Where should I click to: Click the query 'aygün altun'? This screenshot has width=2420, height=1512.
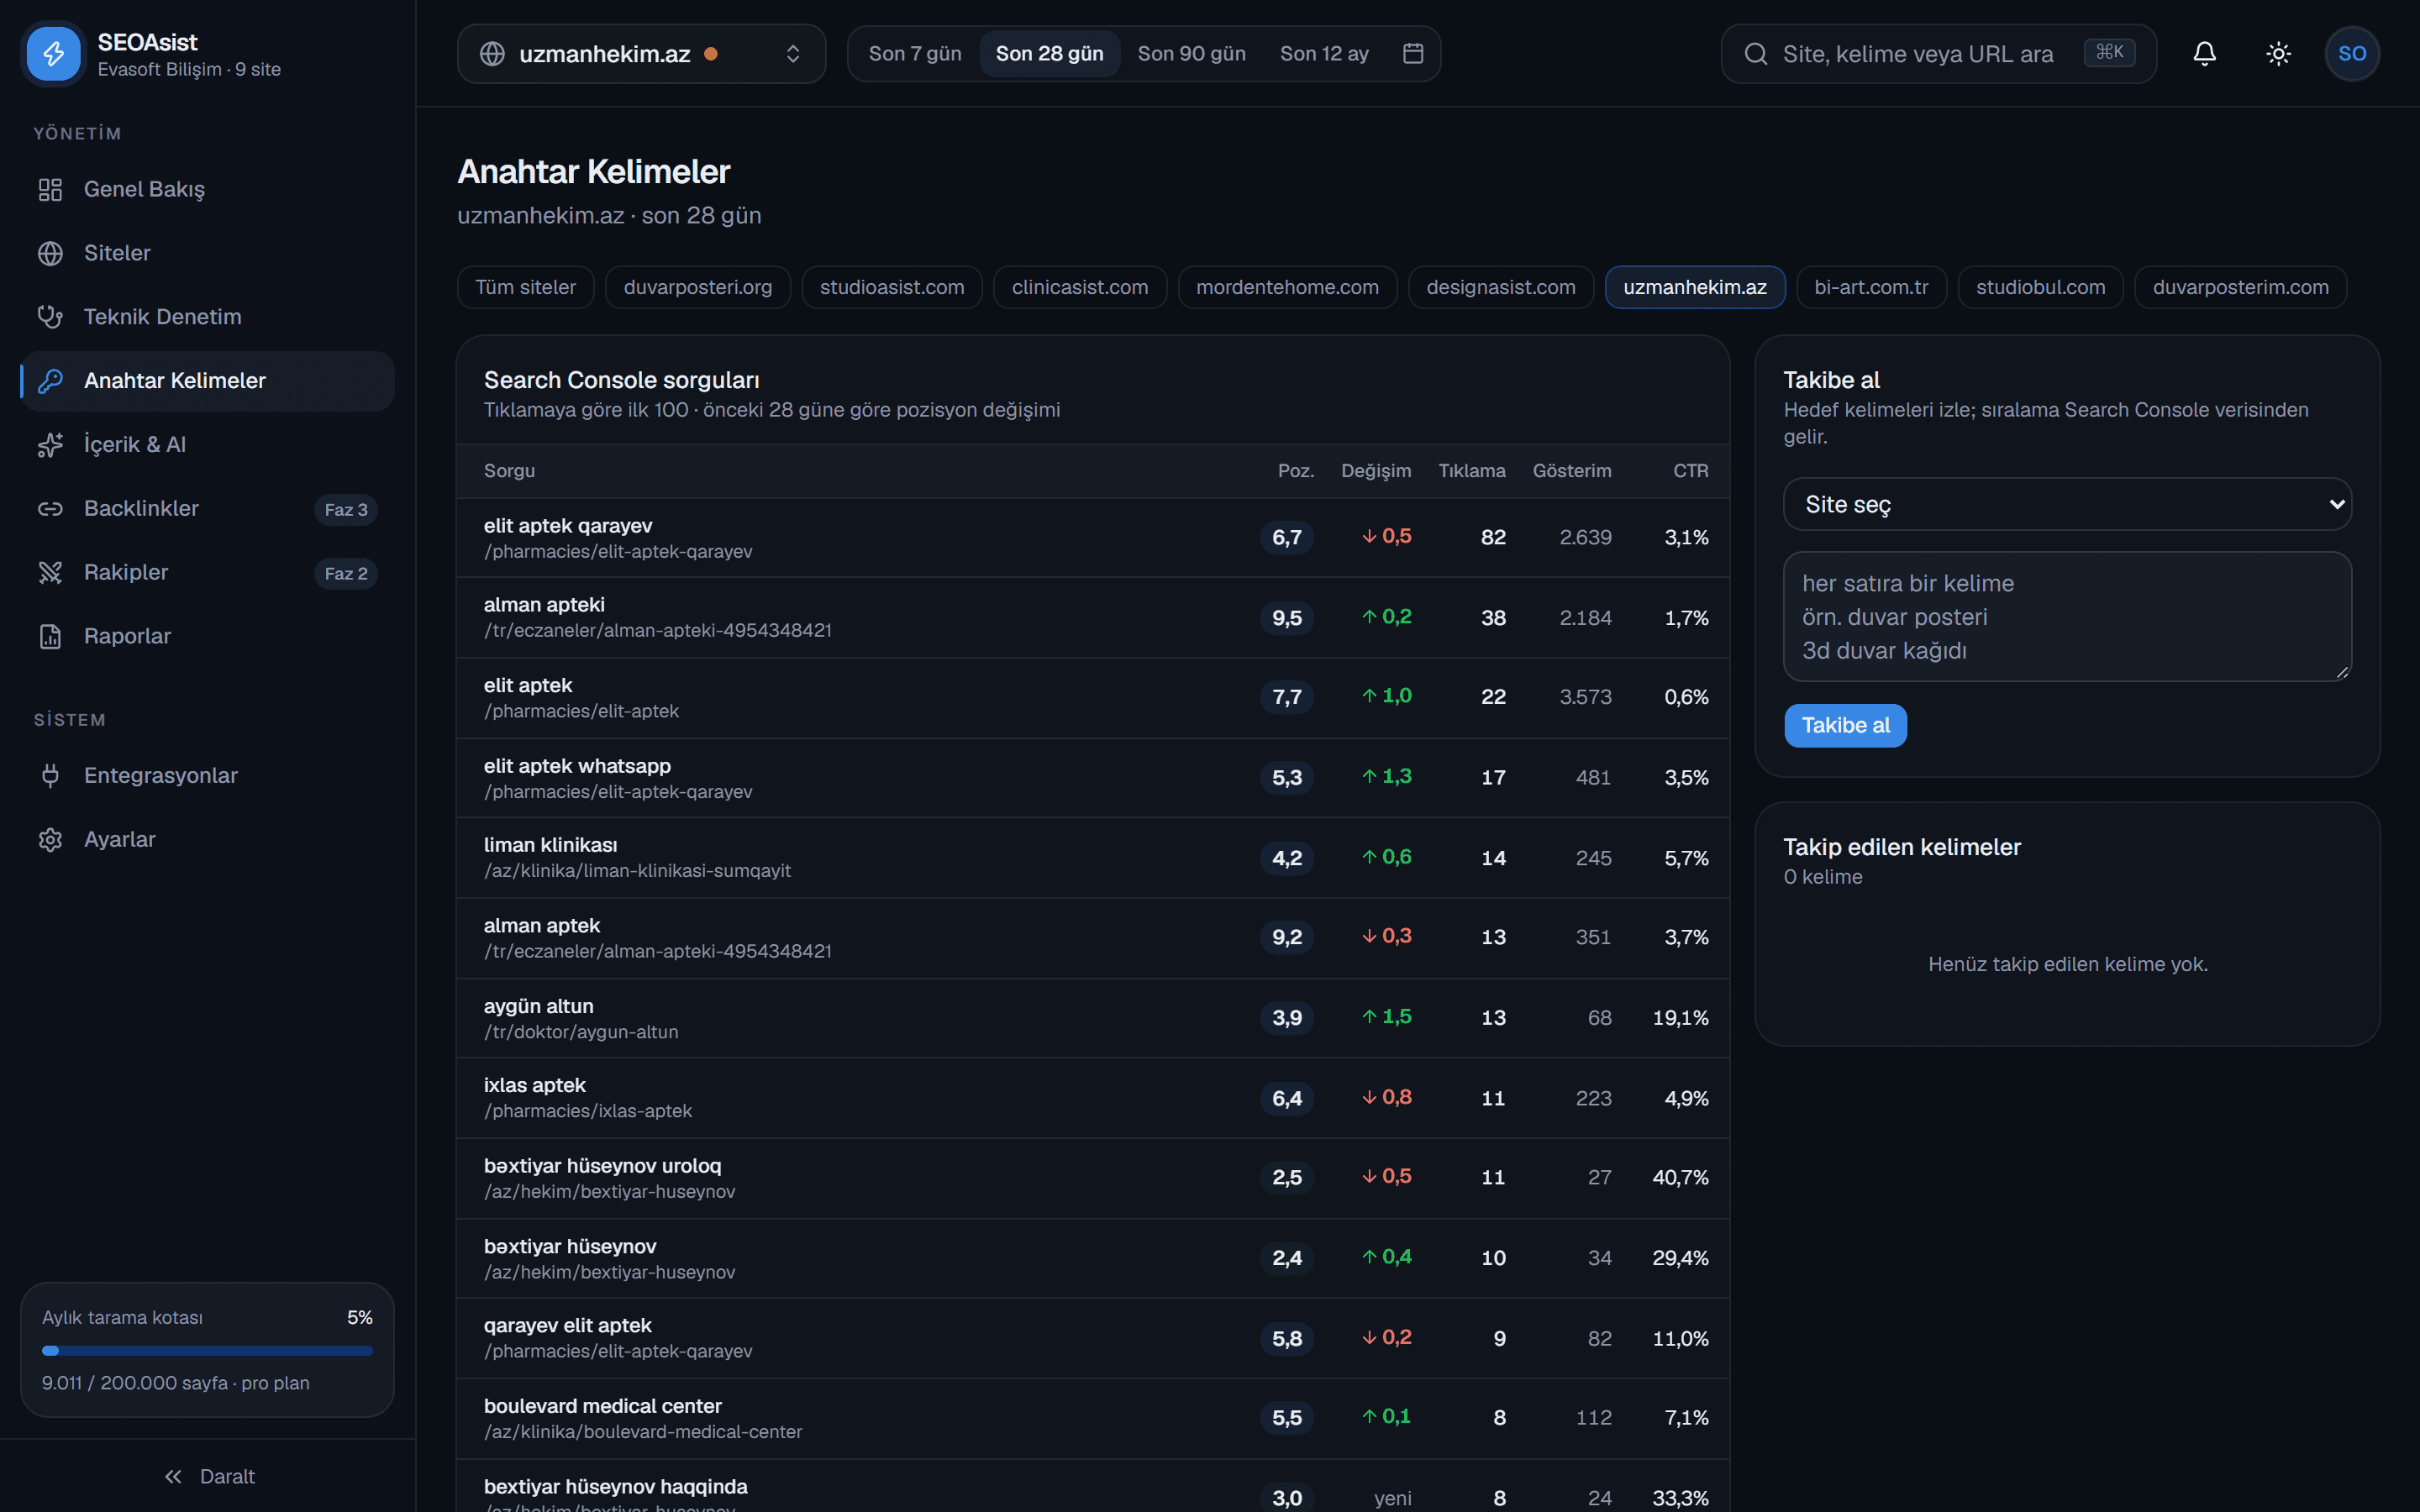538,1006
